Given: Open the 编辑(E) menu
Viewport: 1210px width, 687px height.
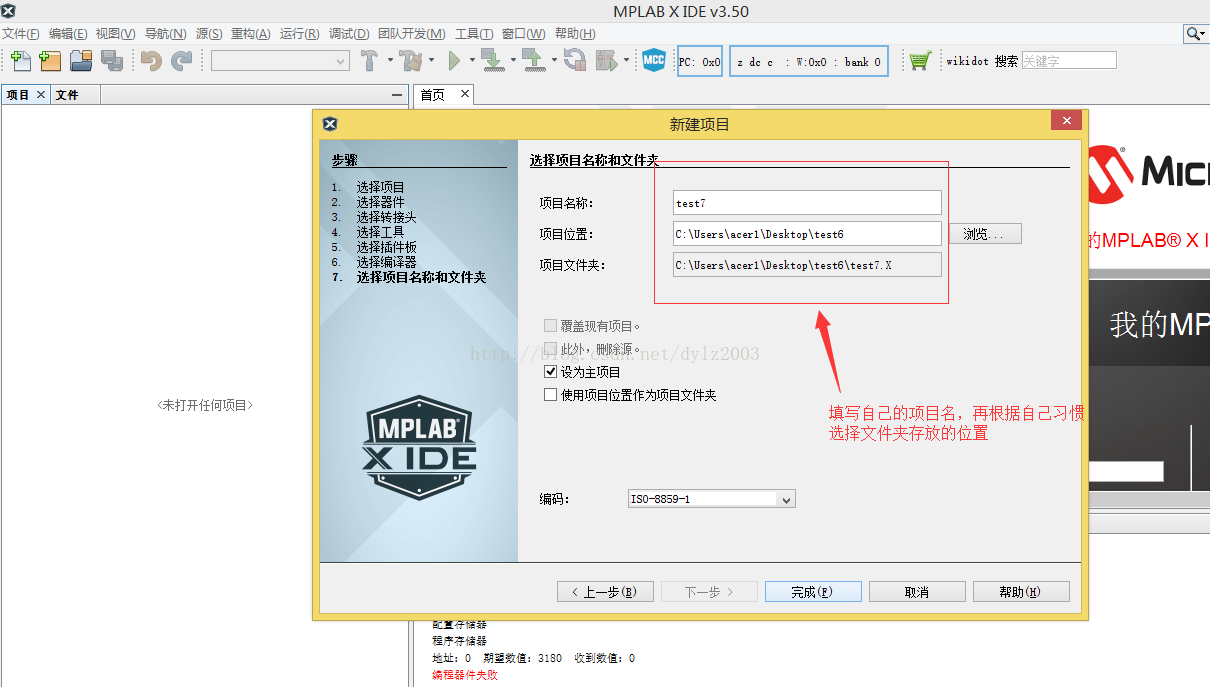Looking at the screenshot, I should (68, 34).
